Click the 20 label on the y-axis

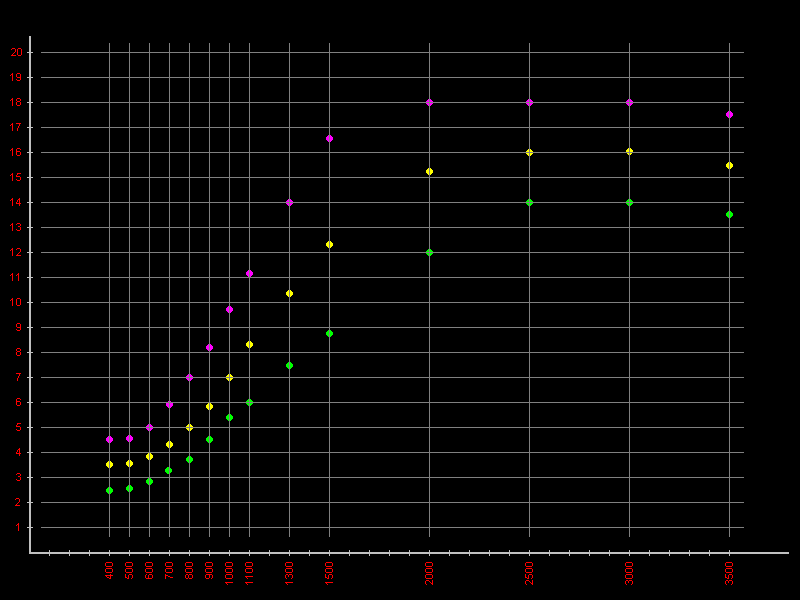click(x=17, y=52)
